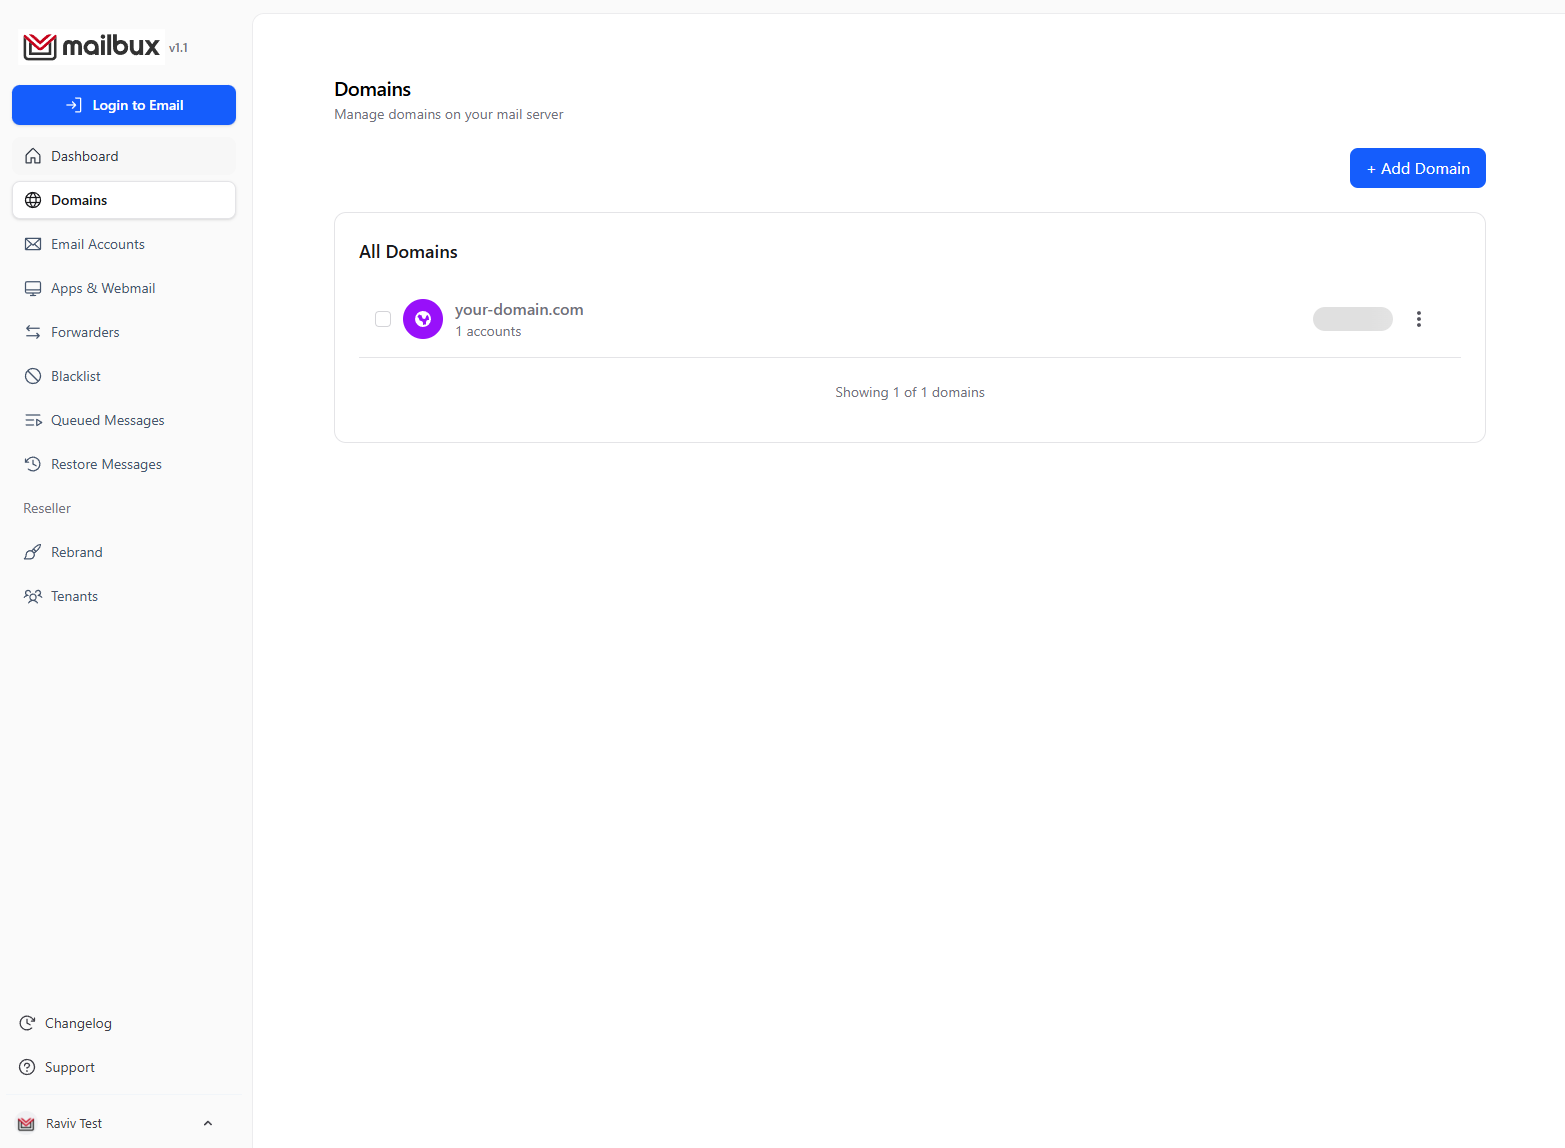Viewport: 1565px width, 1148px height.
Task: Open the Blacklist page
Action: [x=75, y=375]
